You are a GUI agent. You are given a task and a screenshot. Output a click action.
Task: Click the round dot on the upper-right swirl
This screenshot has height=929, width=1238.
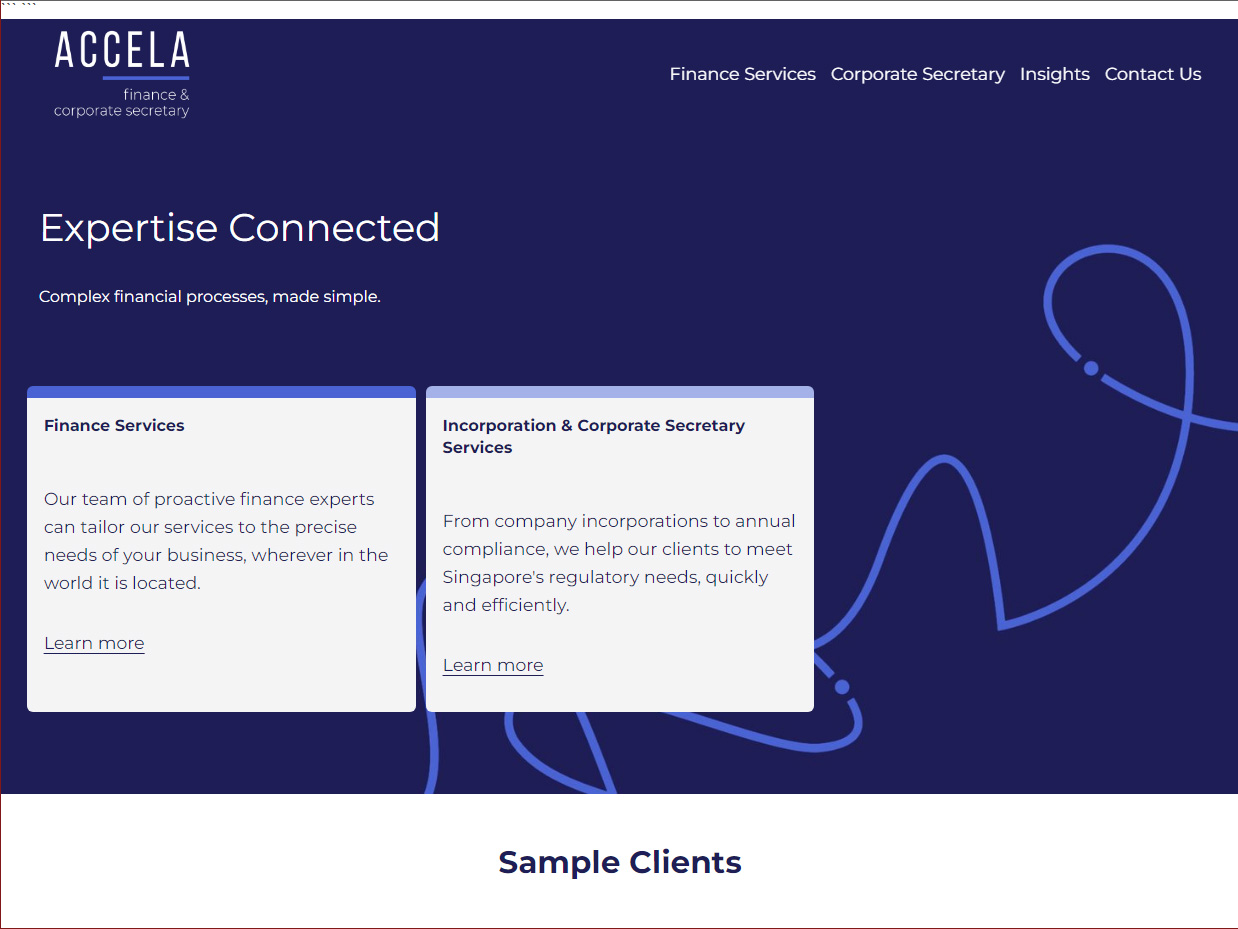tap(1091, 368)
